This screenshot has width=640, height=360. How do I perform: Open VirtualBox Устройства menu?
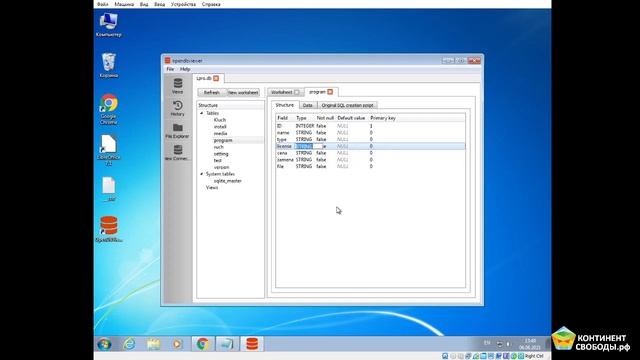point(183,4)
